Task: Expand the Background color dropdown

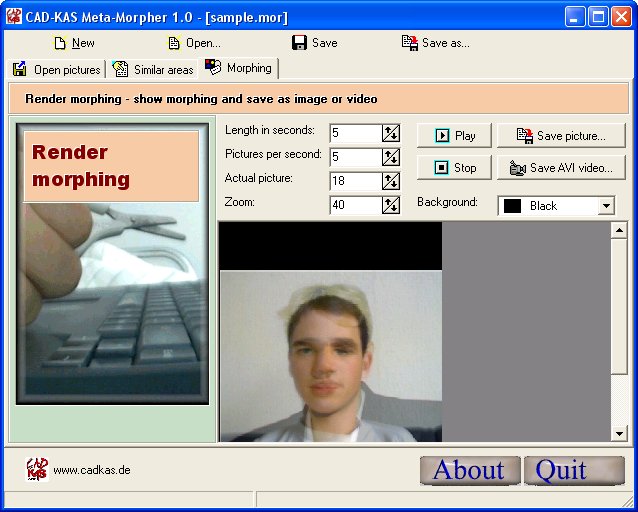Action: [606, 206]
